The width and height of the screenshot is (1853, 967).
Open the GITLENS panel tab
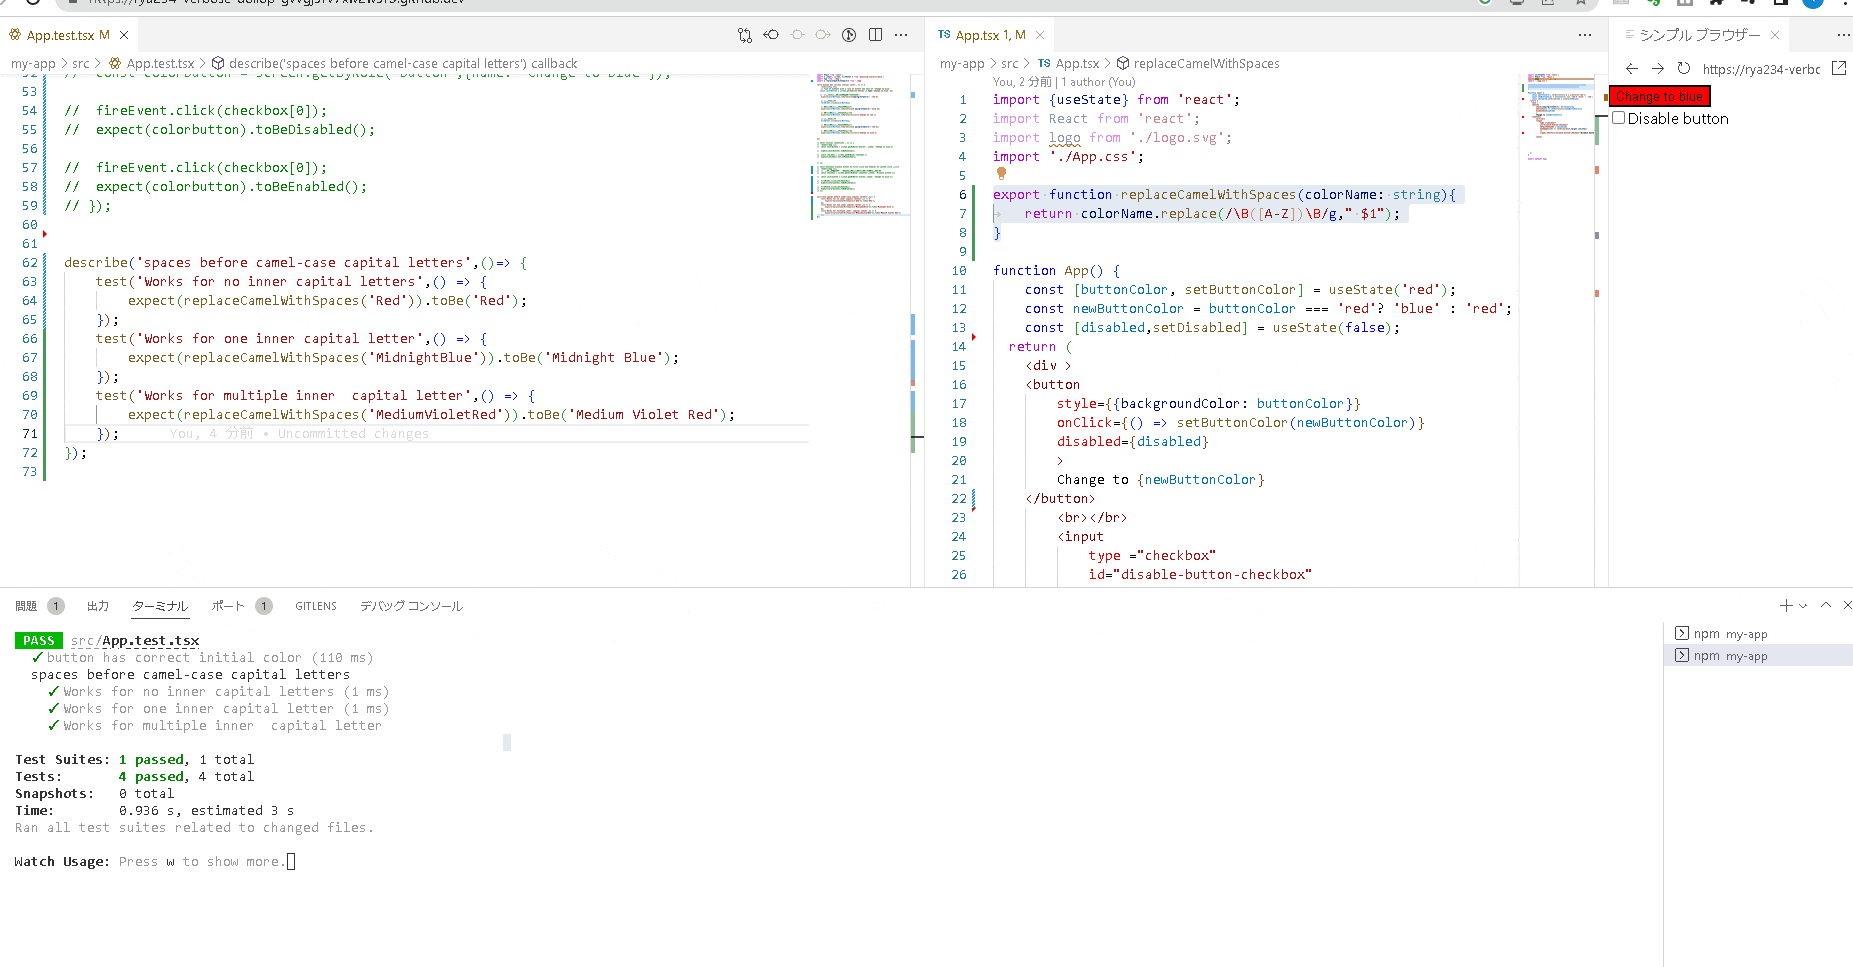316,606
